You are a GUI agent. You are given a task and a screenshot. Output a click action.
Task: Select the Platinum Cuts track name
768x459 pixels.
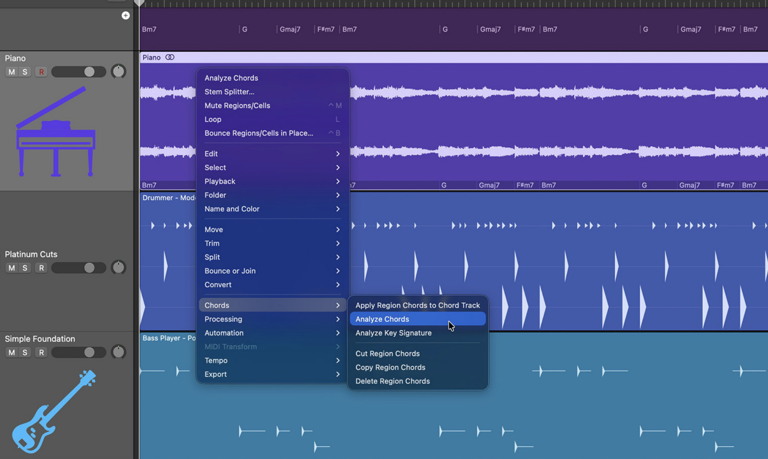pyautogui.click(x=31, y=254)
